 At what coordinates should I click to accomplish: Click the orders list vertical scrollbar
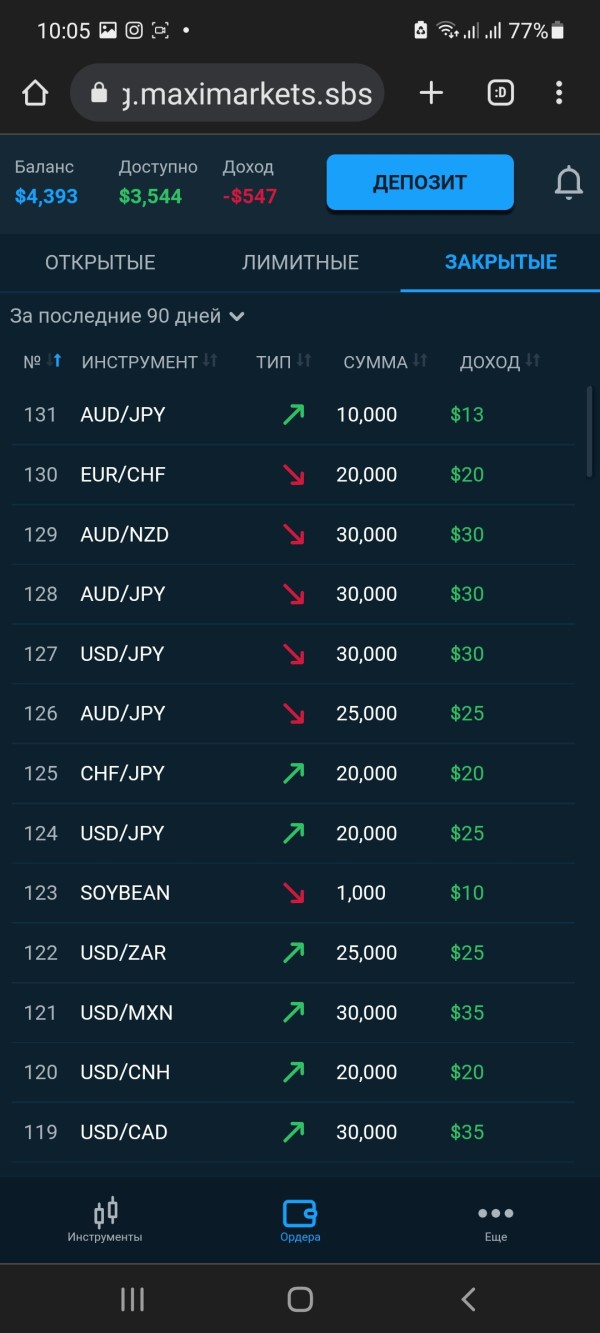click(x=589, y=432)
